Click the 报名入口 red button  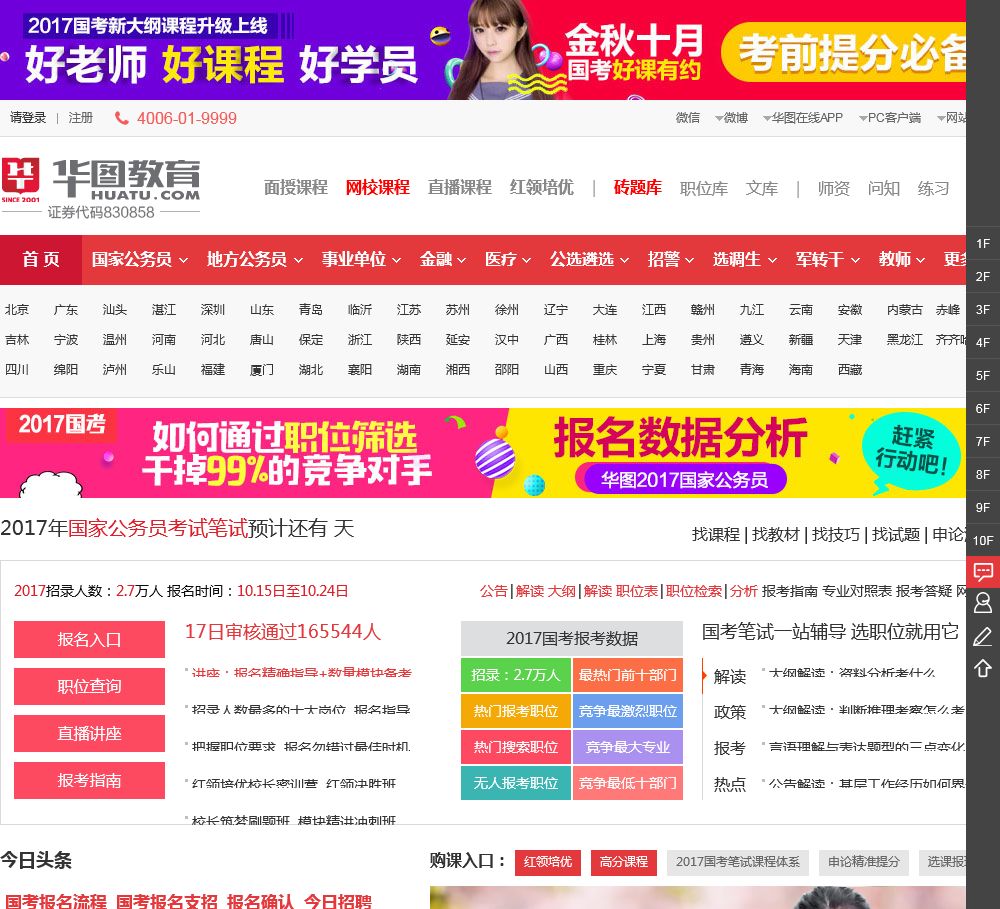(89, 639)
